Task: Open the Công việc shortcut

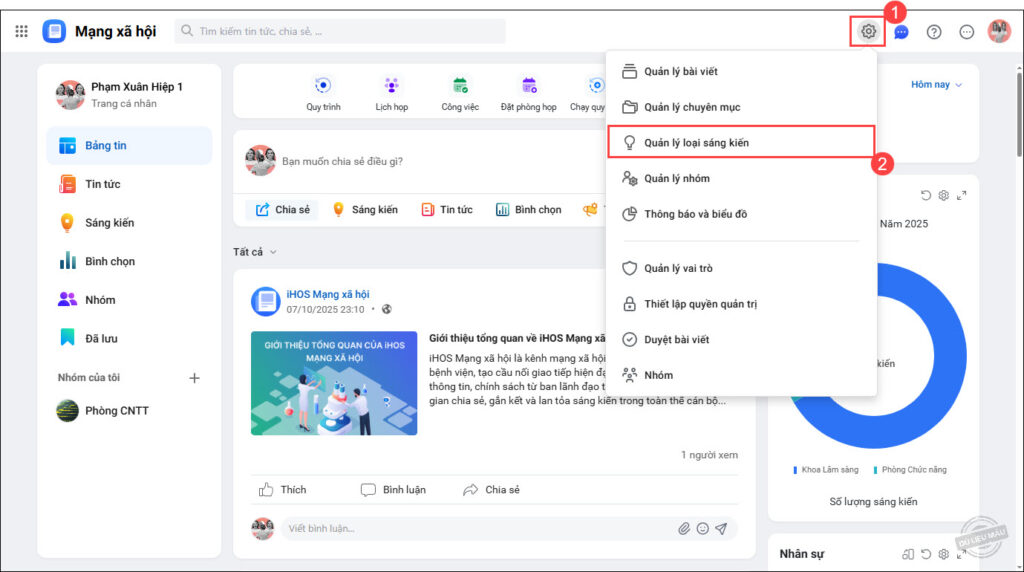Action: (460, 93)
